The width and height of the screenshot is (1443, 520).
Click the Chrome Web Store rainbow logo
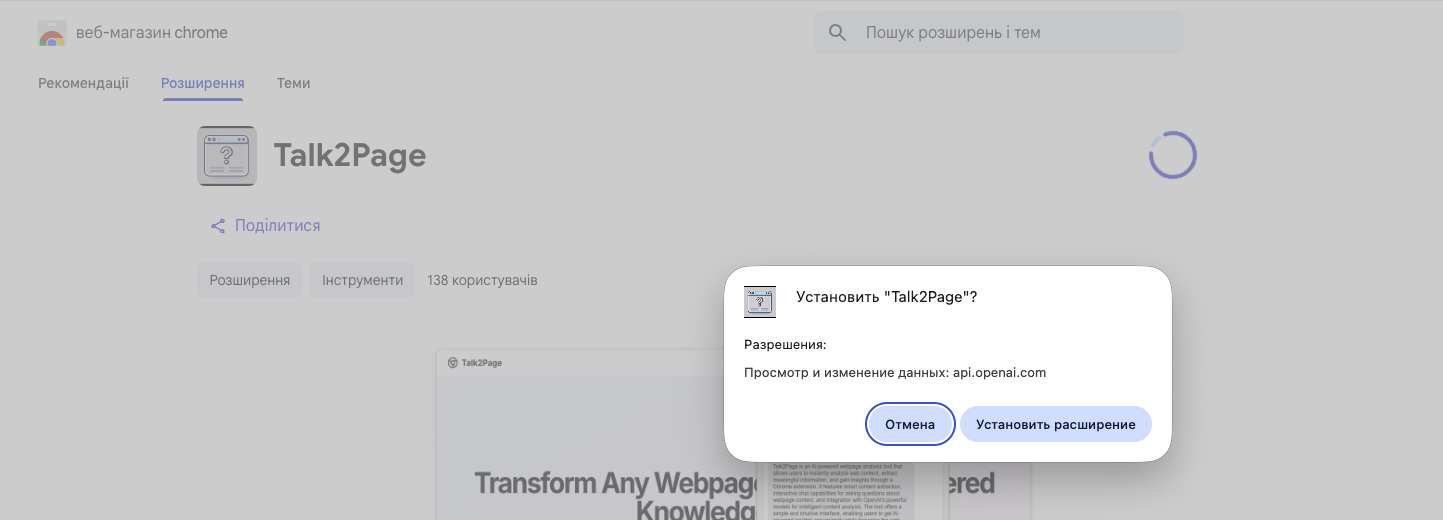pos(52,33)
